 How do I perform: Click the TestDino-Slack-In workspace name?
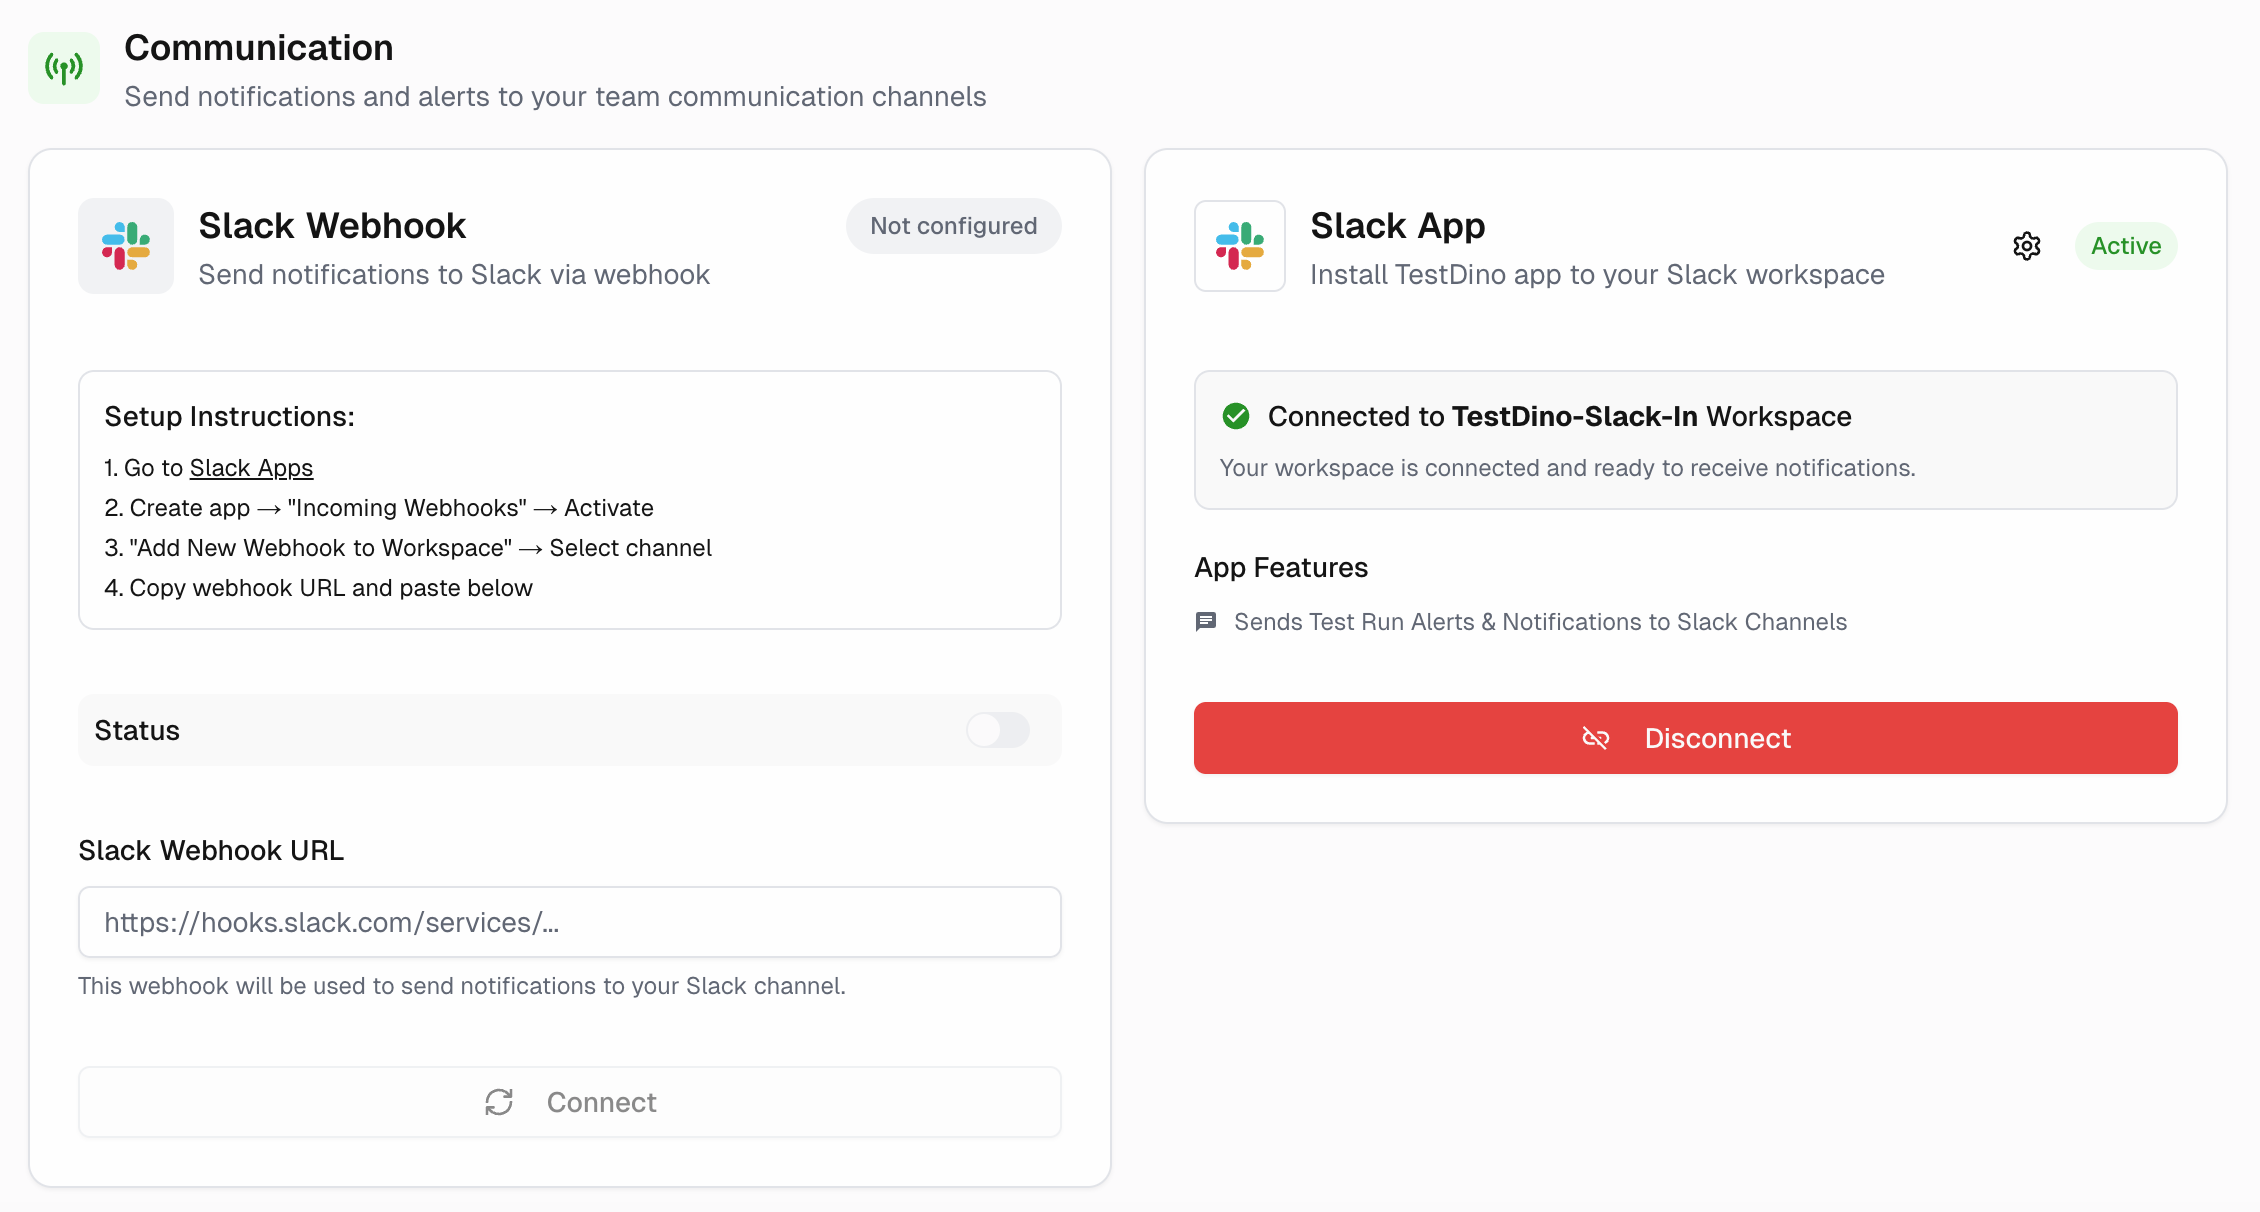pos(1574,416)
